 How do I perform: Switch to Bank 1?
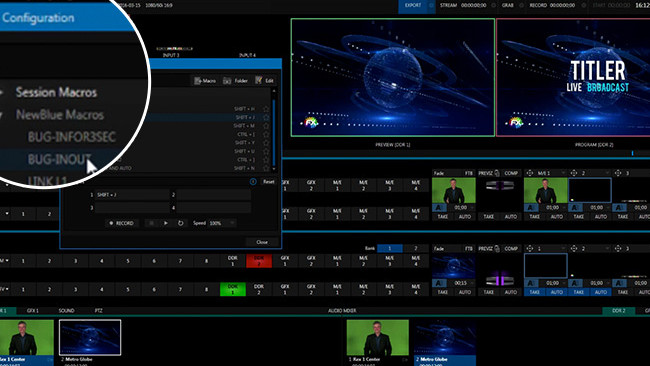(x=390, y=248)
